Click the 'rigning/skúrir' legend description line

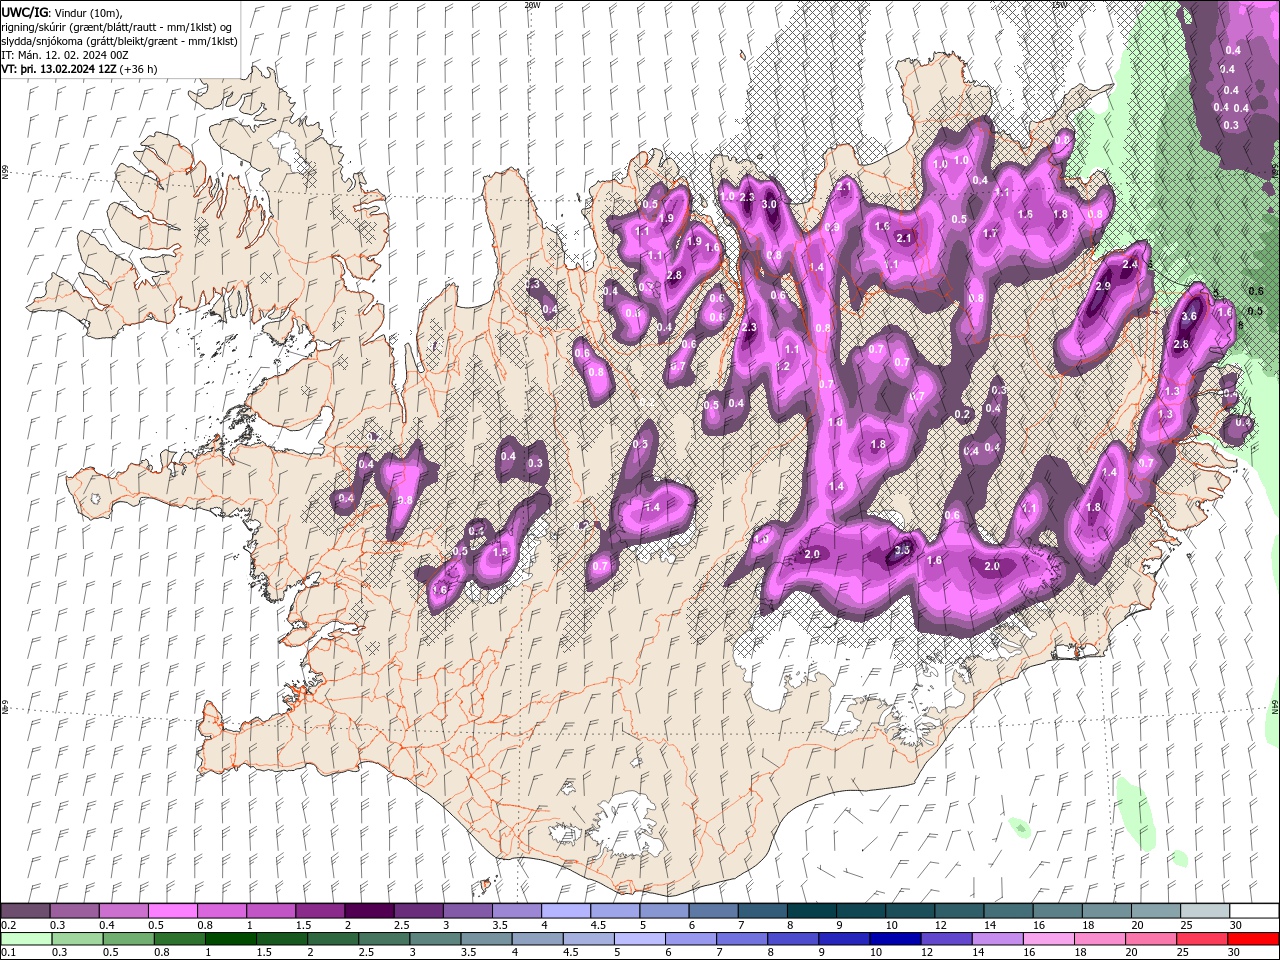(x=117, y=27)
